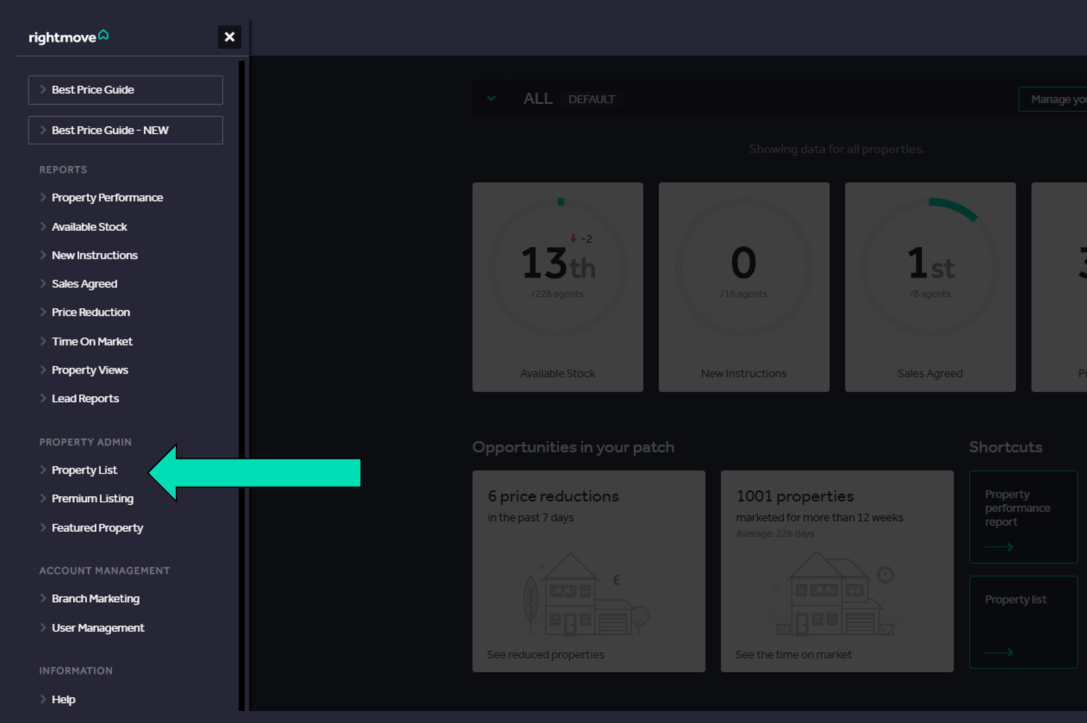Open Property List in Property Admin
Viewport: 1087px width, 723px height.
[84, 470]
